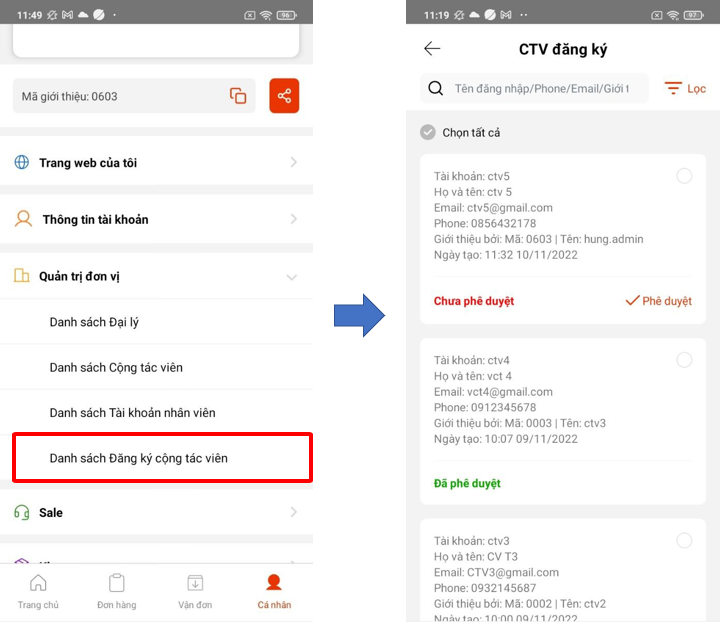
Task: Select the ctv3 account radio button
Action: pyautogui.click(x=684, y=541)
